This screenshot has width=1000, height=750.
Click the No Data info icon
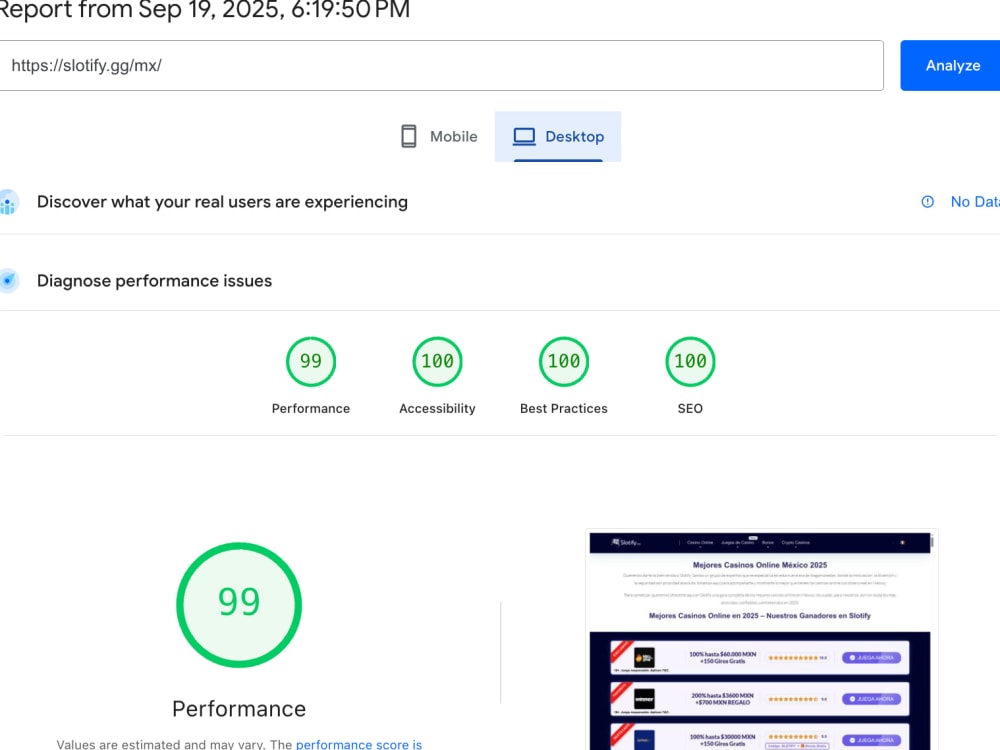[x=927, y=202]
